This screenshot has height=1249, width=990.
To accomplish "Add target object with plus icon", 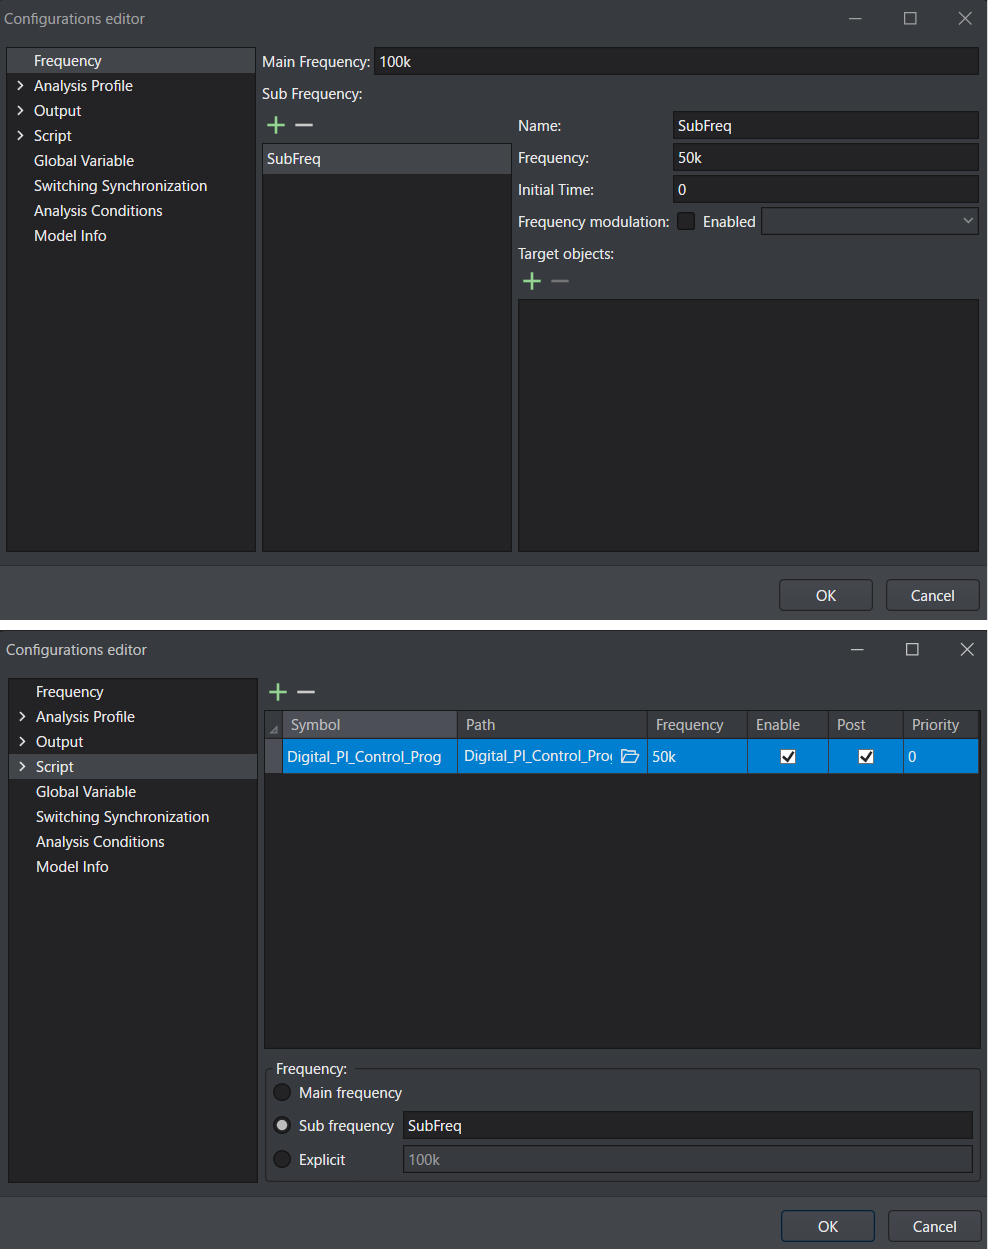I will [x=532, y=281].
